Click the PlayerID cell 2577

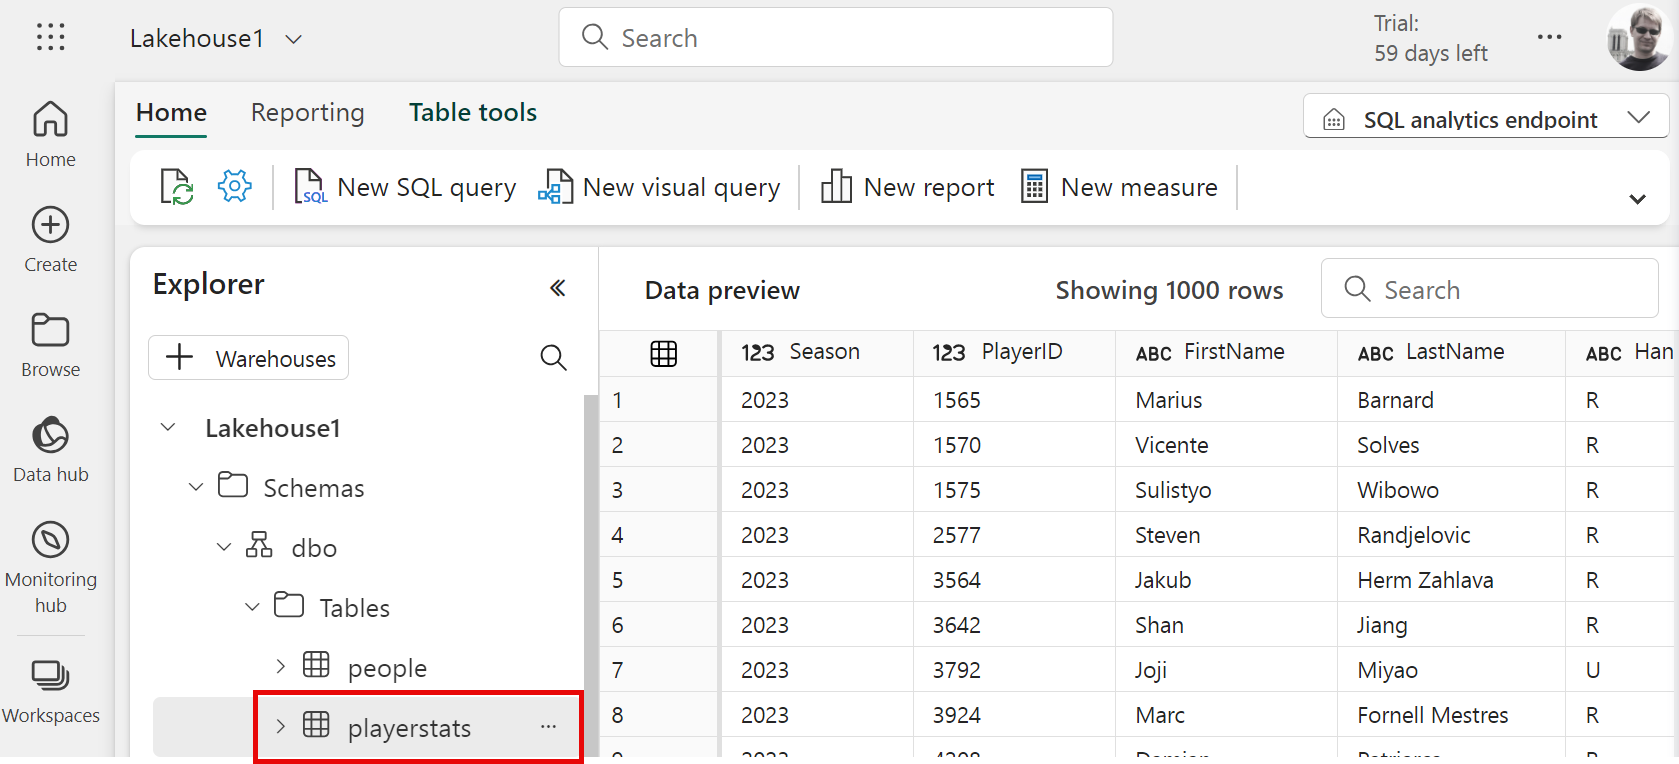point(1013,535)
